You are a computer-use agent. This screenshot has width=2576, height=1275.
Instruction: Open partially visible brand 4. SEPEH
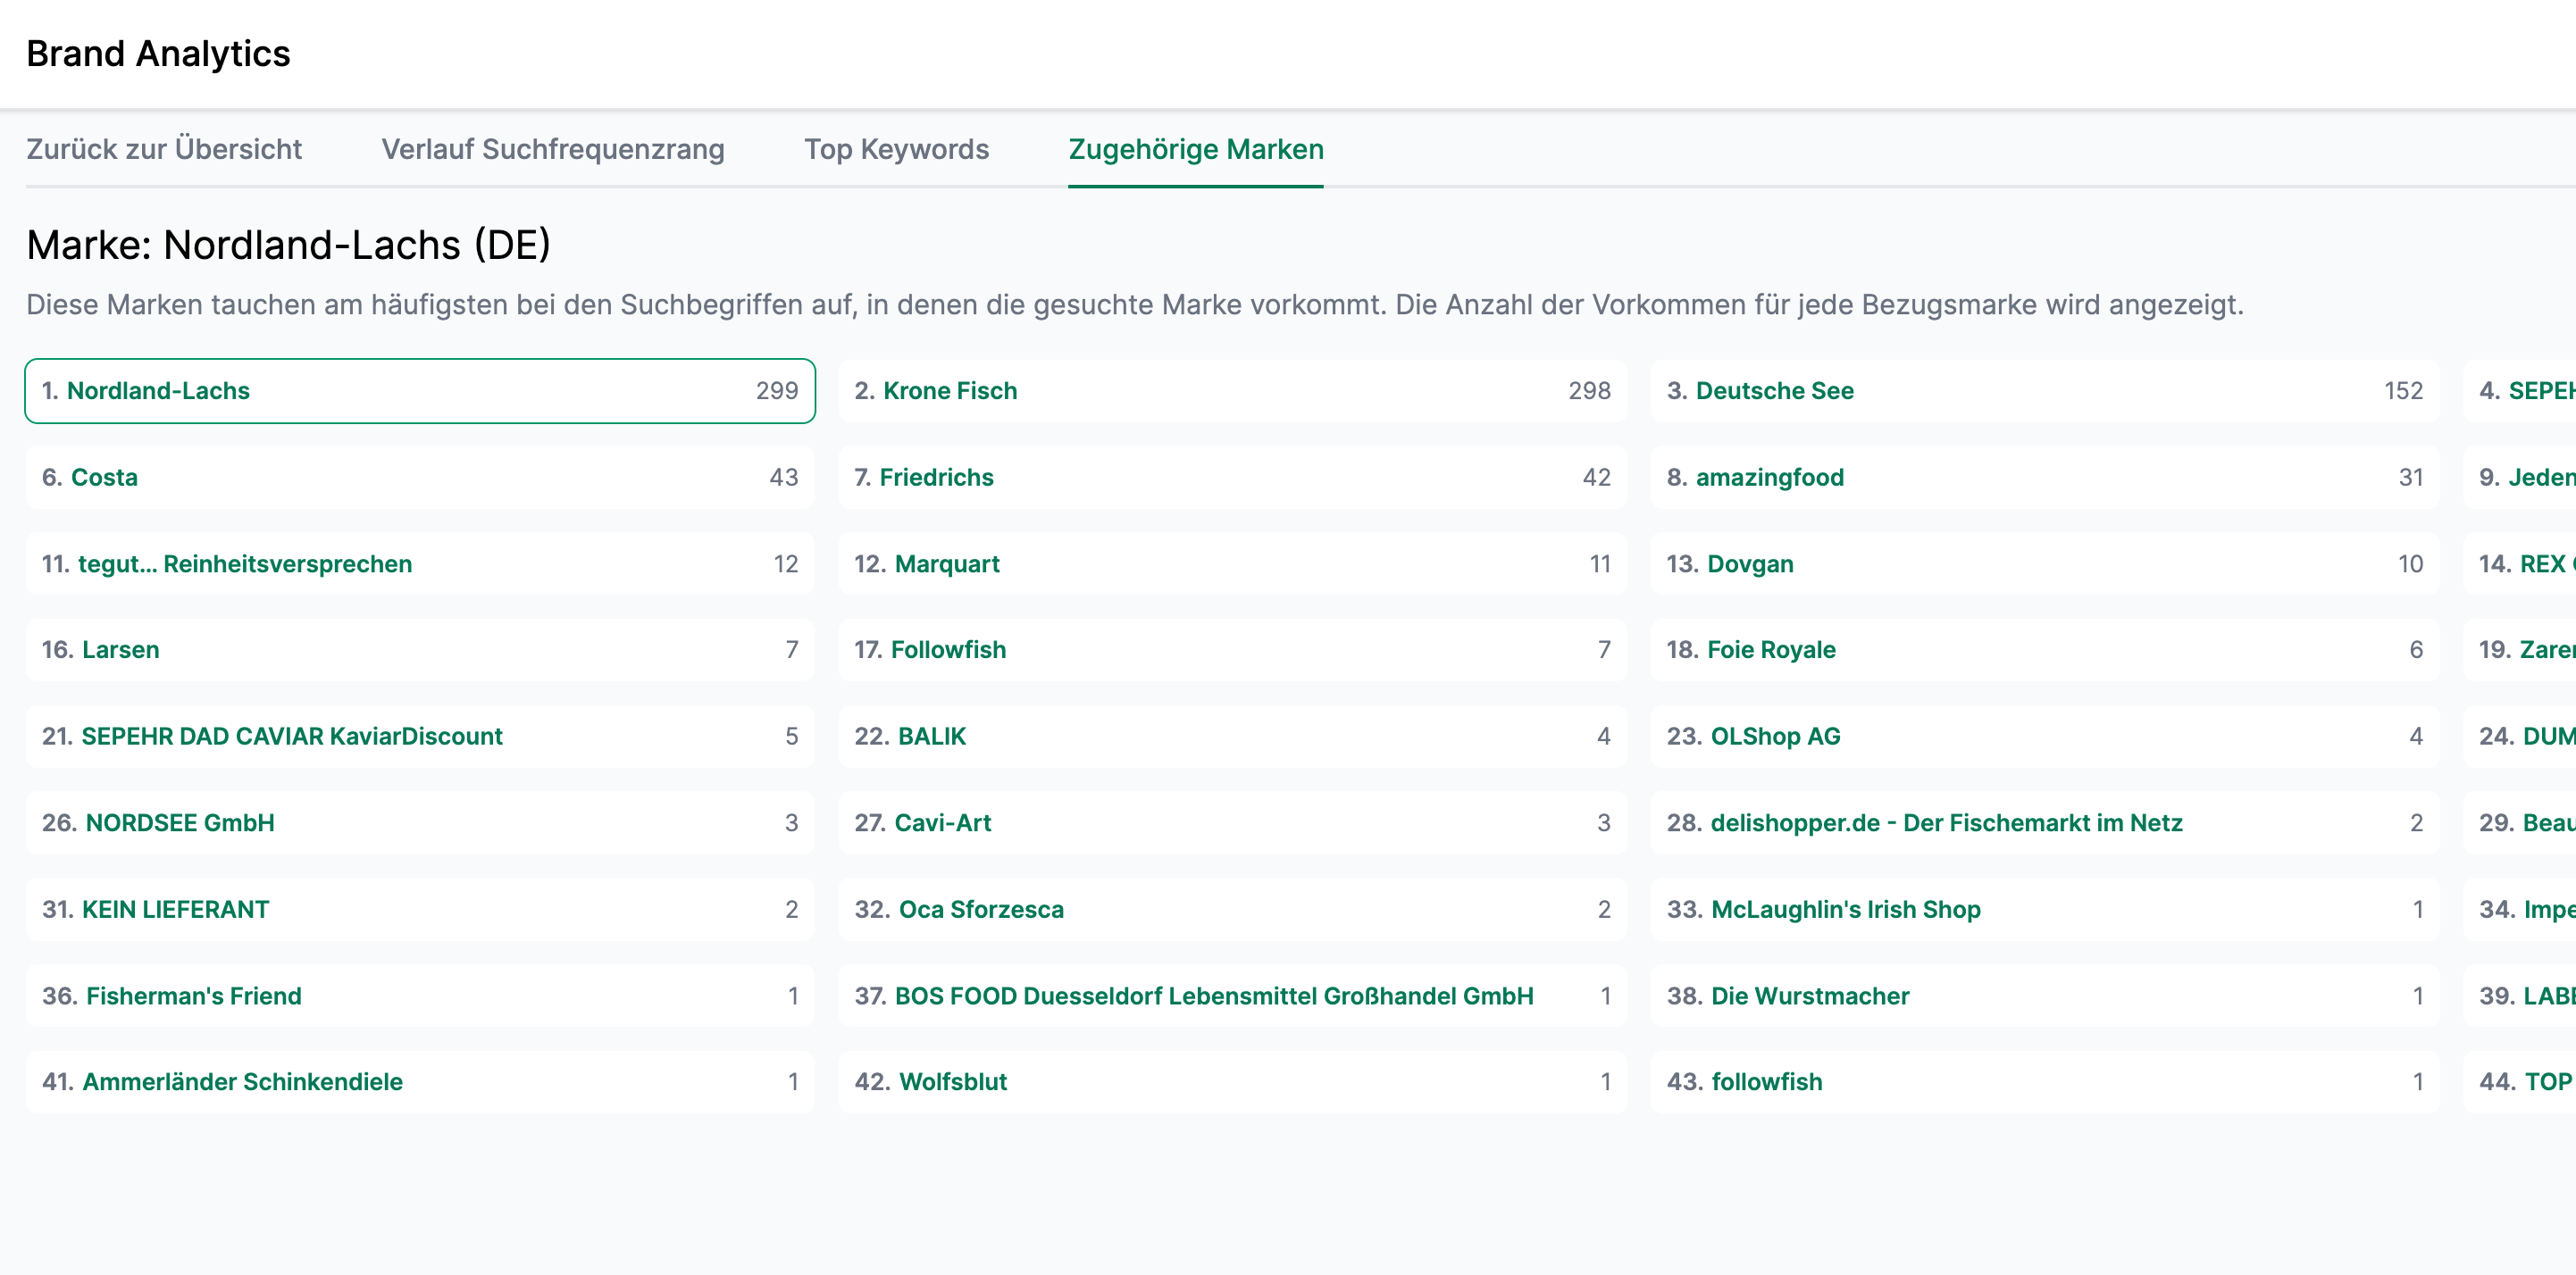pos(2520,391)
